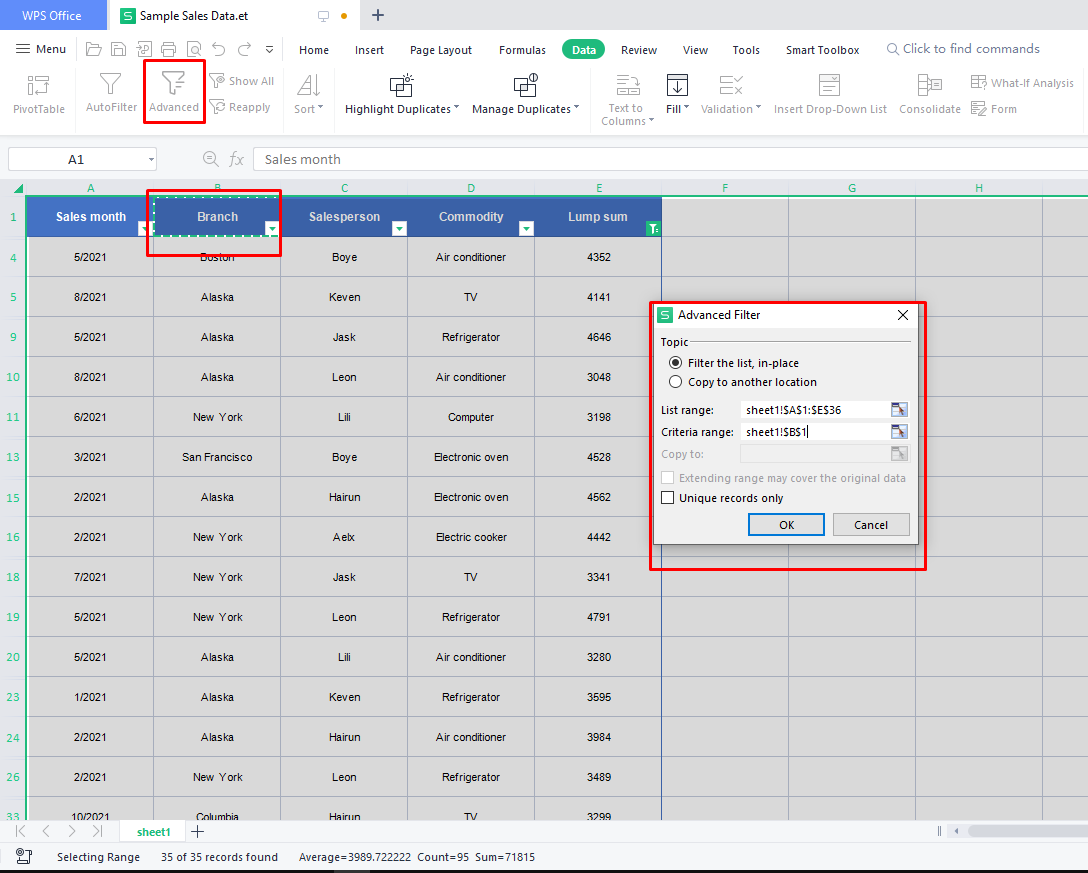Enable AutoFilter funnel icon
Image resolution: width=1088 pixels, height=873 pixels.
pos(110,84)
